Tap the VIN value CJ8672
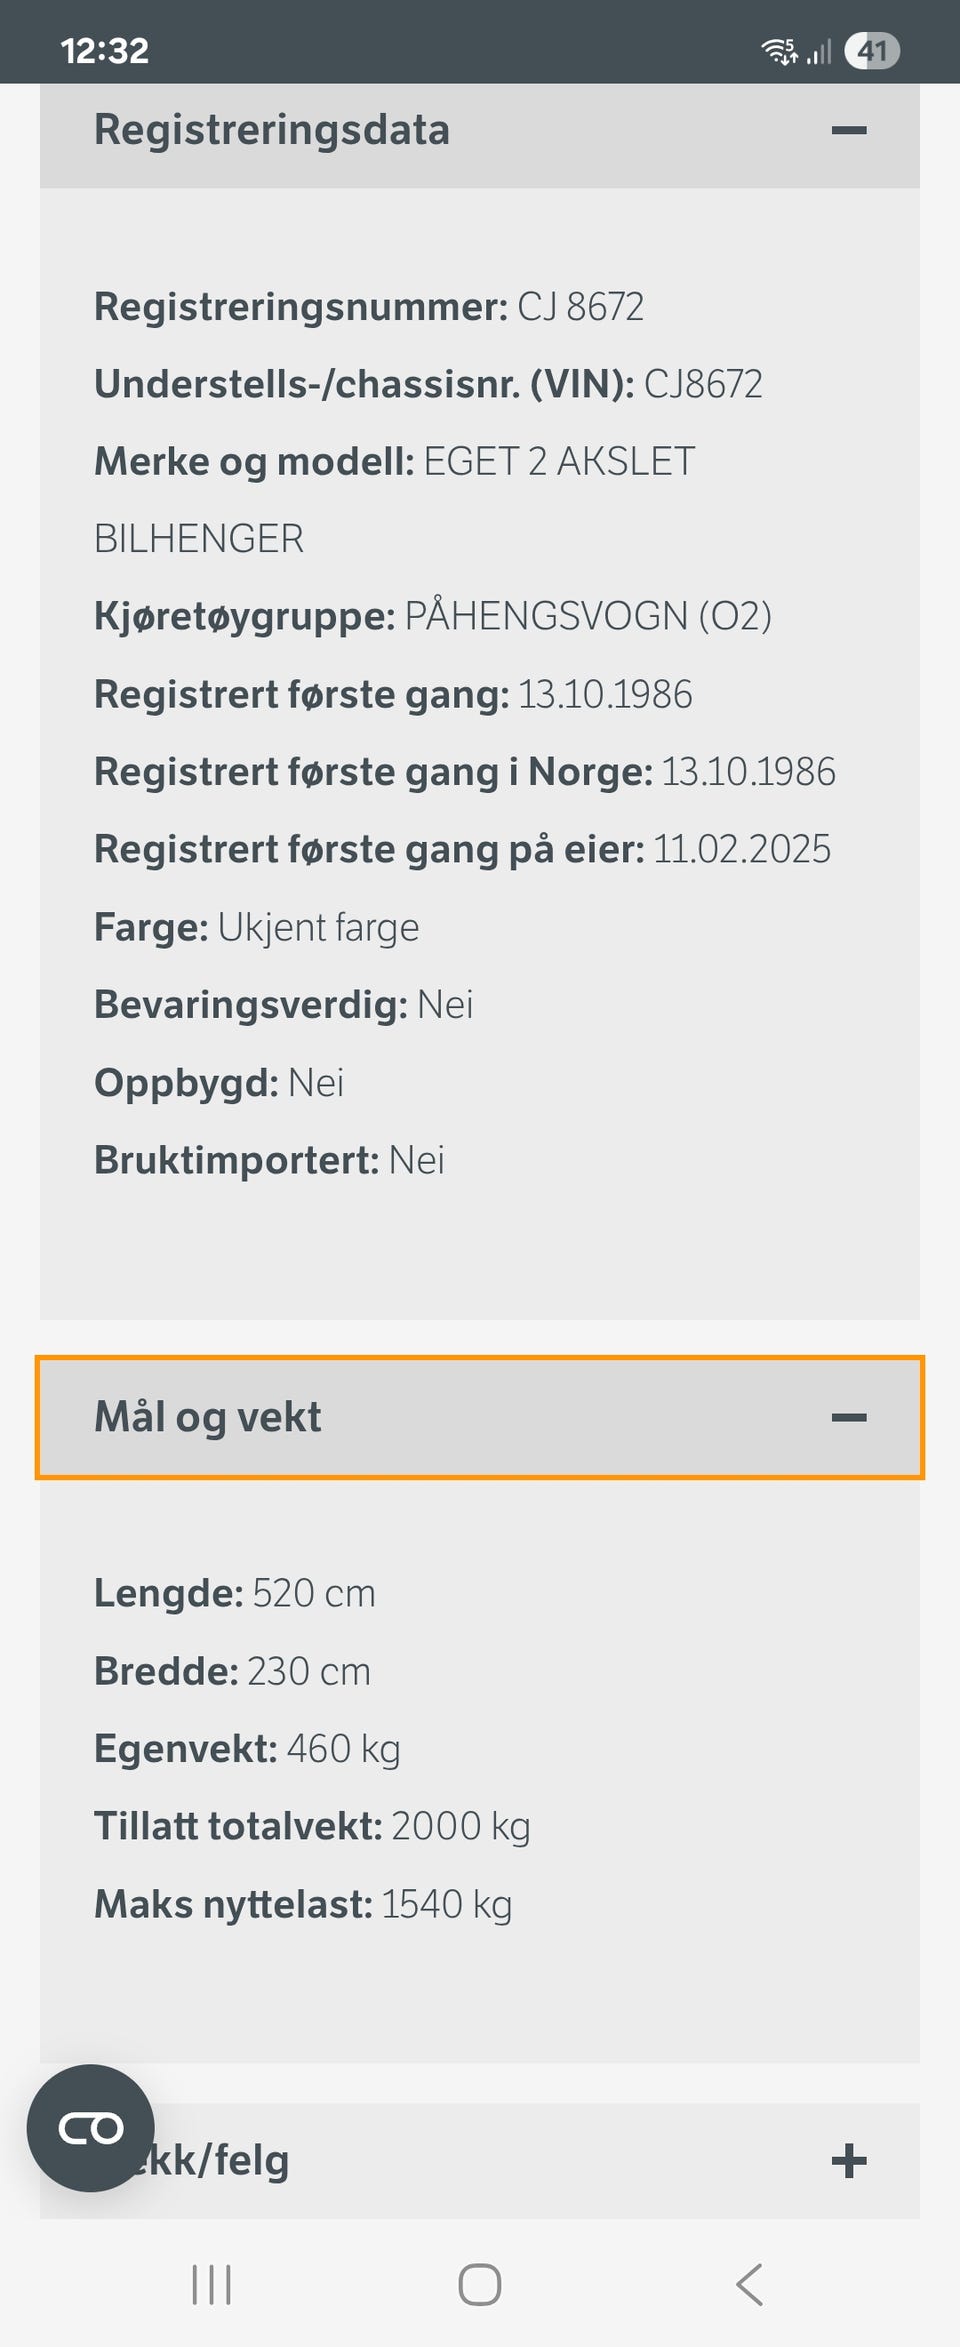The width and height of the screenshot is (960, 2347). pos(703,384)
